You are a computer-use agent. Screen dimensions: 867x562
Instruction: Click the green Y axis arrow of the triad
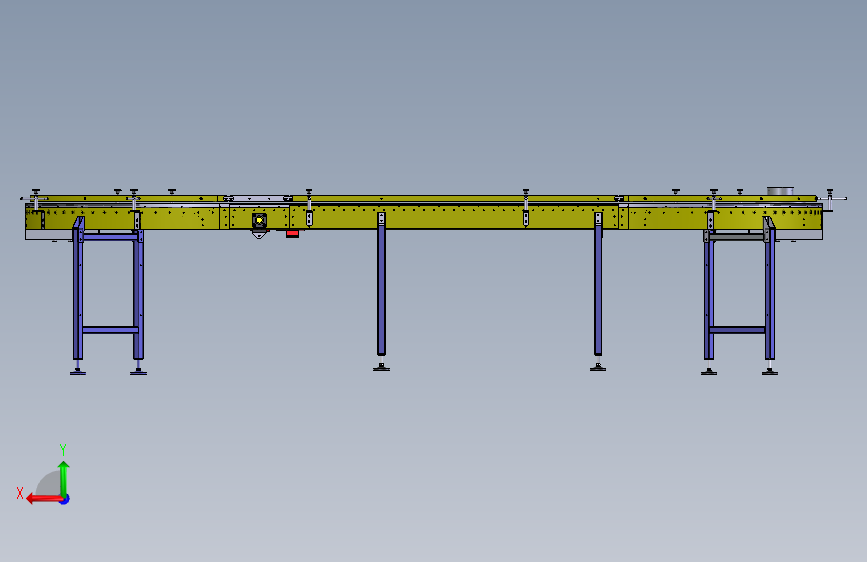point(64,478)
